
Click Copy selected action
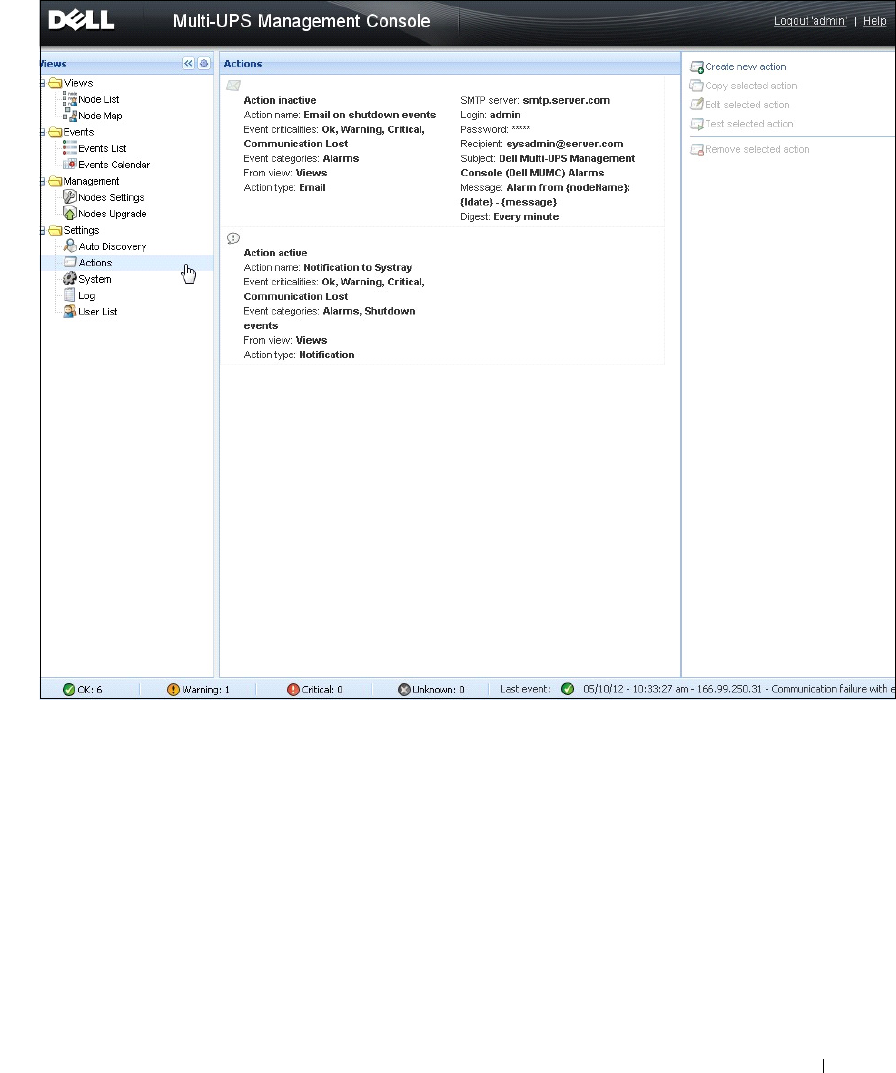pyautogui.click(x=751, y=86)
